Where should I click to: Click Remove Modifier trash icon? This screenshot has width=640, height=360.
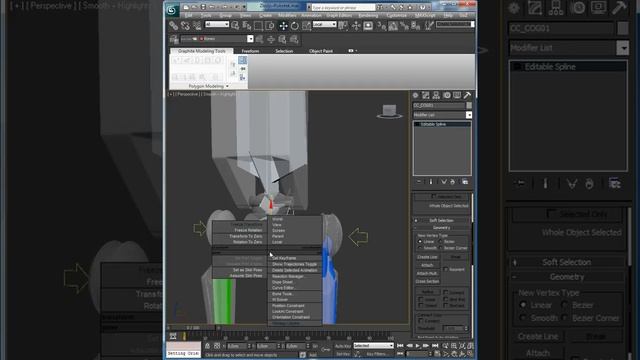[x=453, y=182]
